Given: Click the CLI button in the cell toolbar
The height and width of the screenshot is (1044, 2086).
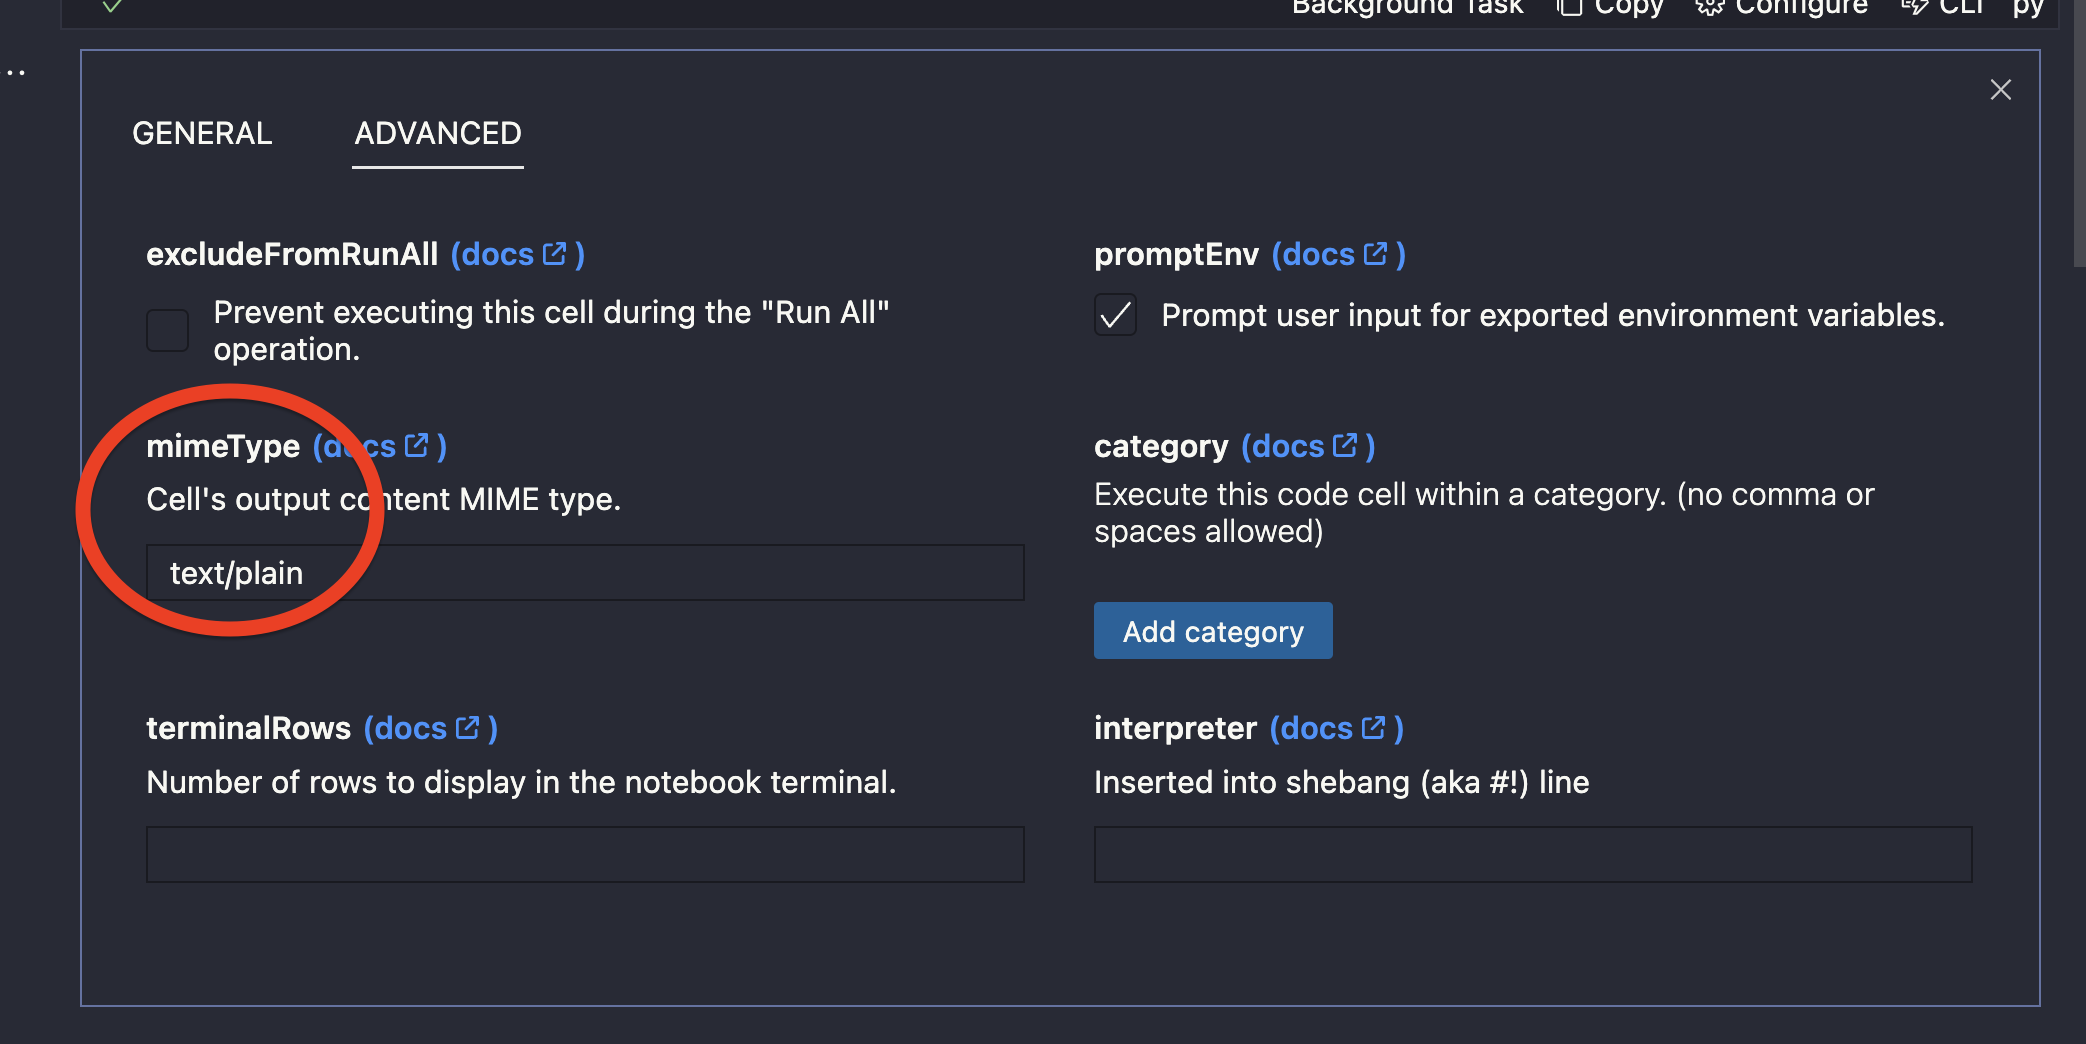Looking at the screenshot, I should 1942,8.
